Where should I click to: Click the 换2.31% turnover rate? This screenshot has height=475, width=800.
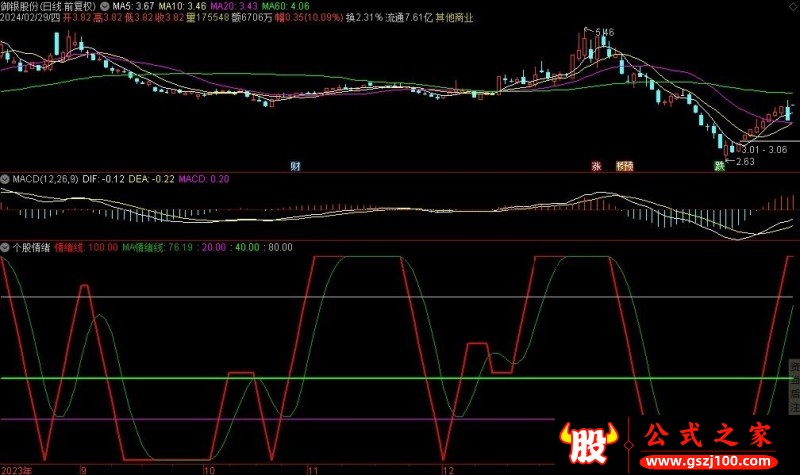[x=364, y=18]
